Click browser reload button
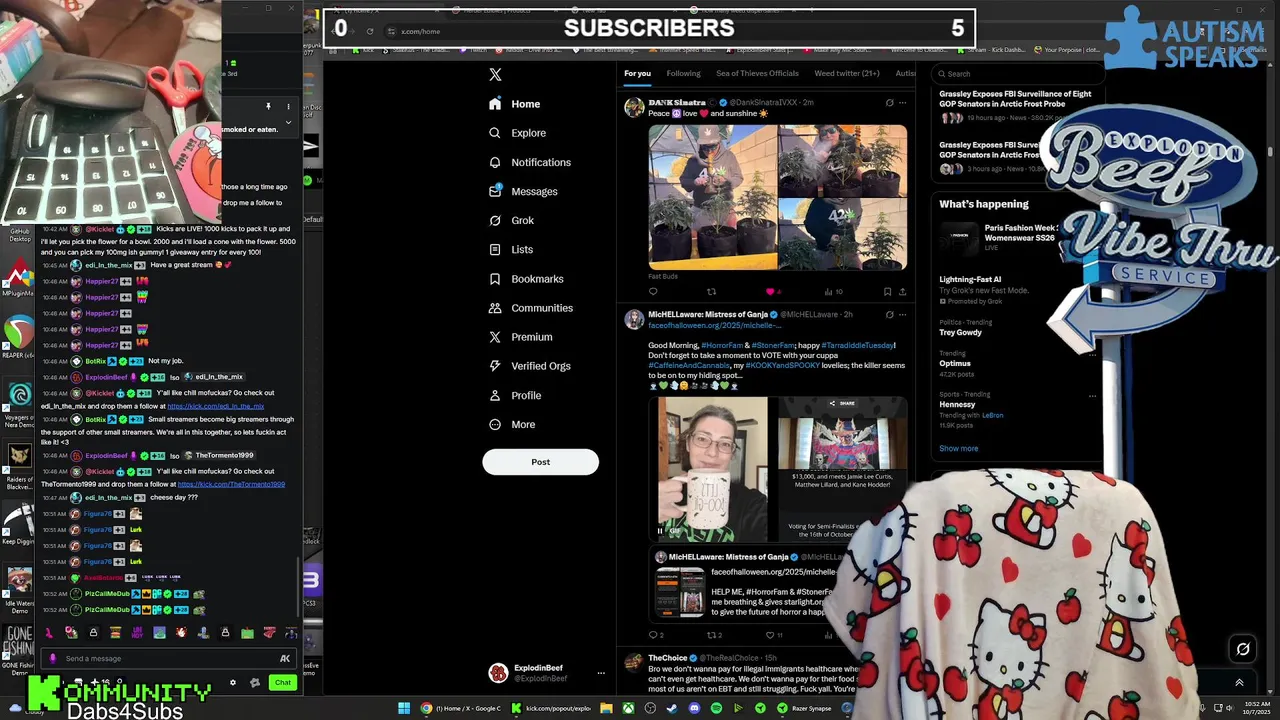 (x=370, y=31)
